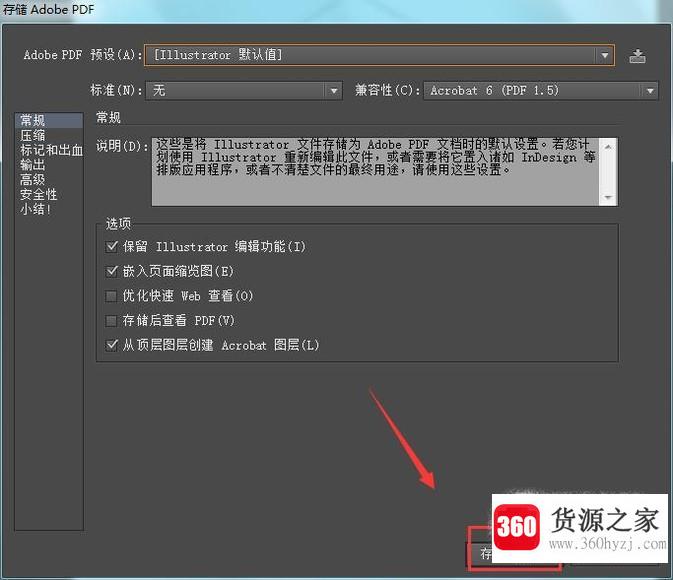Click inside the 说明 description text box
673x580 pixels.
pos(376,172)
